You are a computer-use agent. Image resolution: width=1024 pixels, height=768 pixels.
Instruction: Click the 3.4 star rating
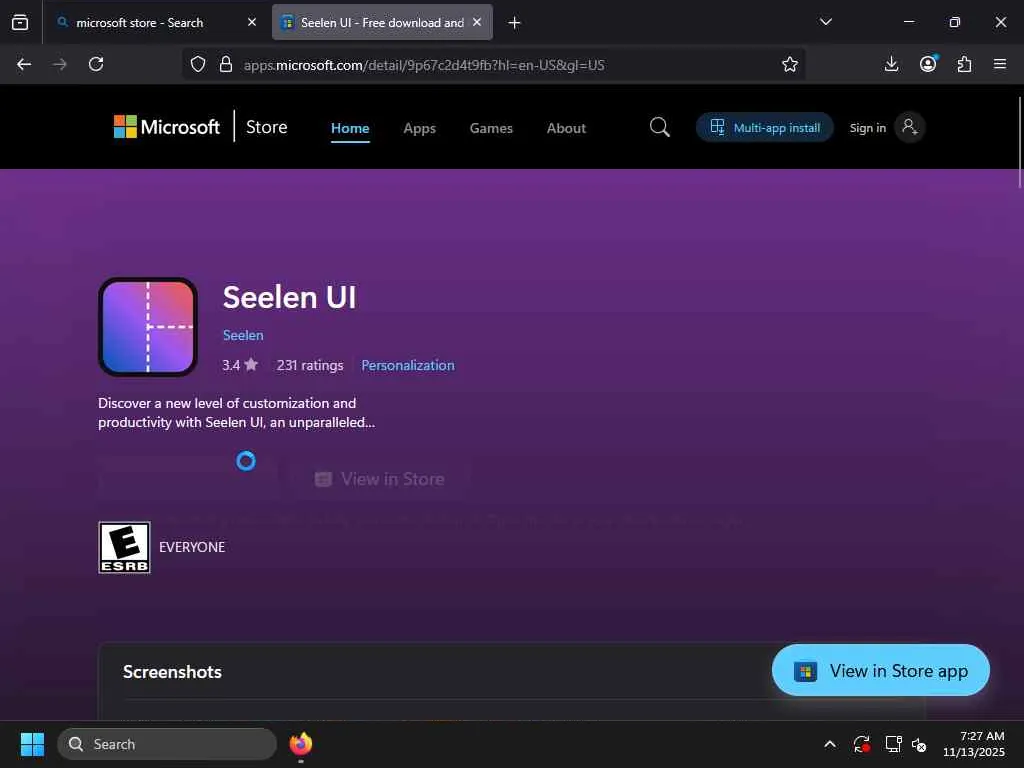pos(240,365)
